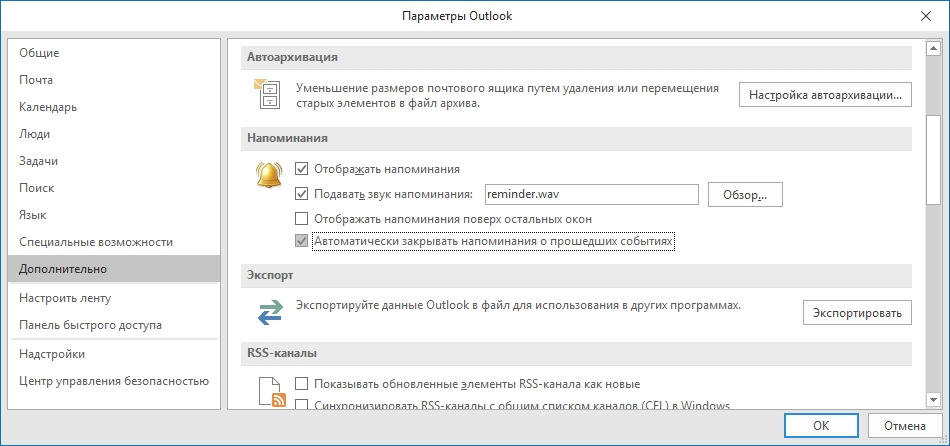Image resolution: width=950 pixels, height=446 pixels.
Task: Enable Отображать напоминания поверх остальных окон
Action: coord(301,218)
